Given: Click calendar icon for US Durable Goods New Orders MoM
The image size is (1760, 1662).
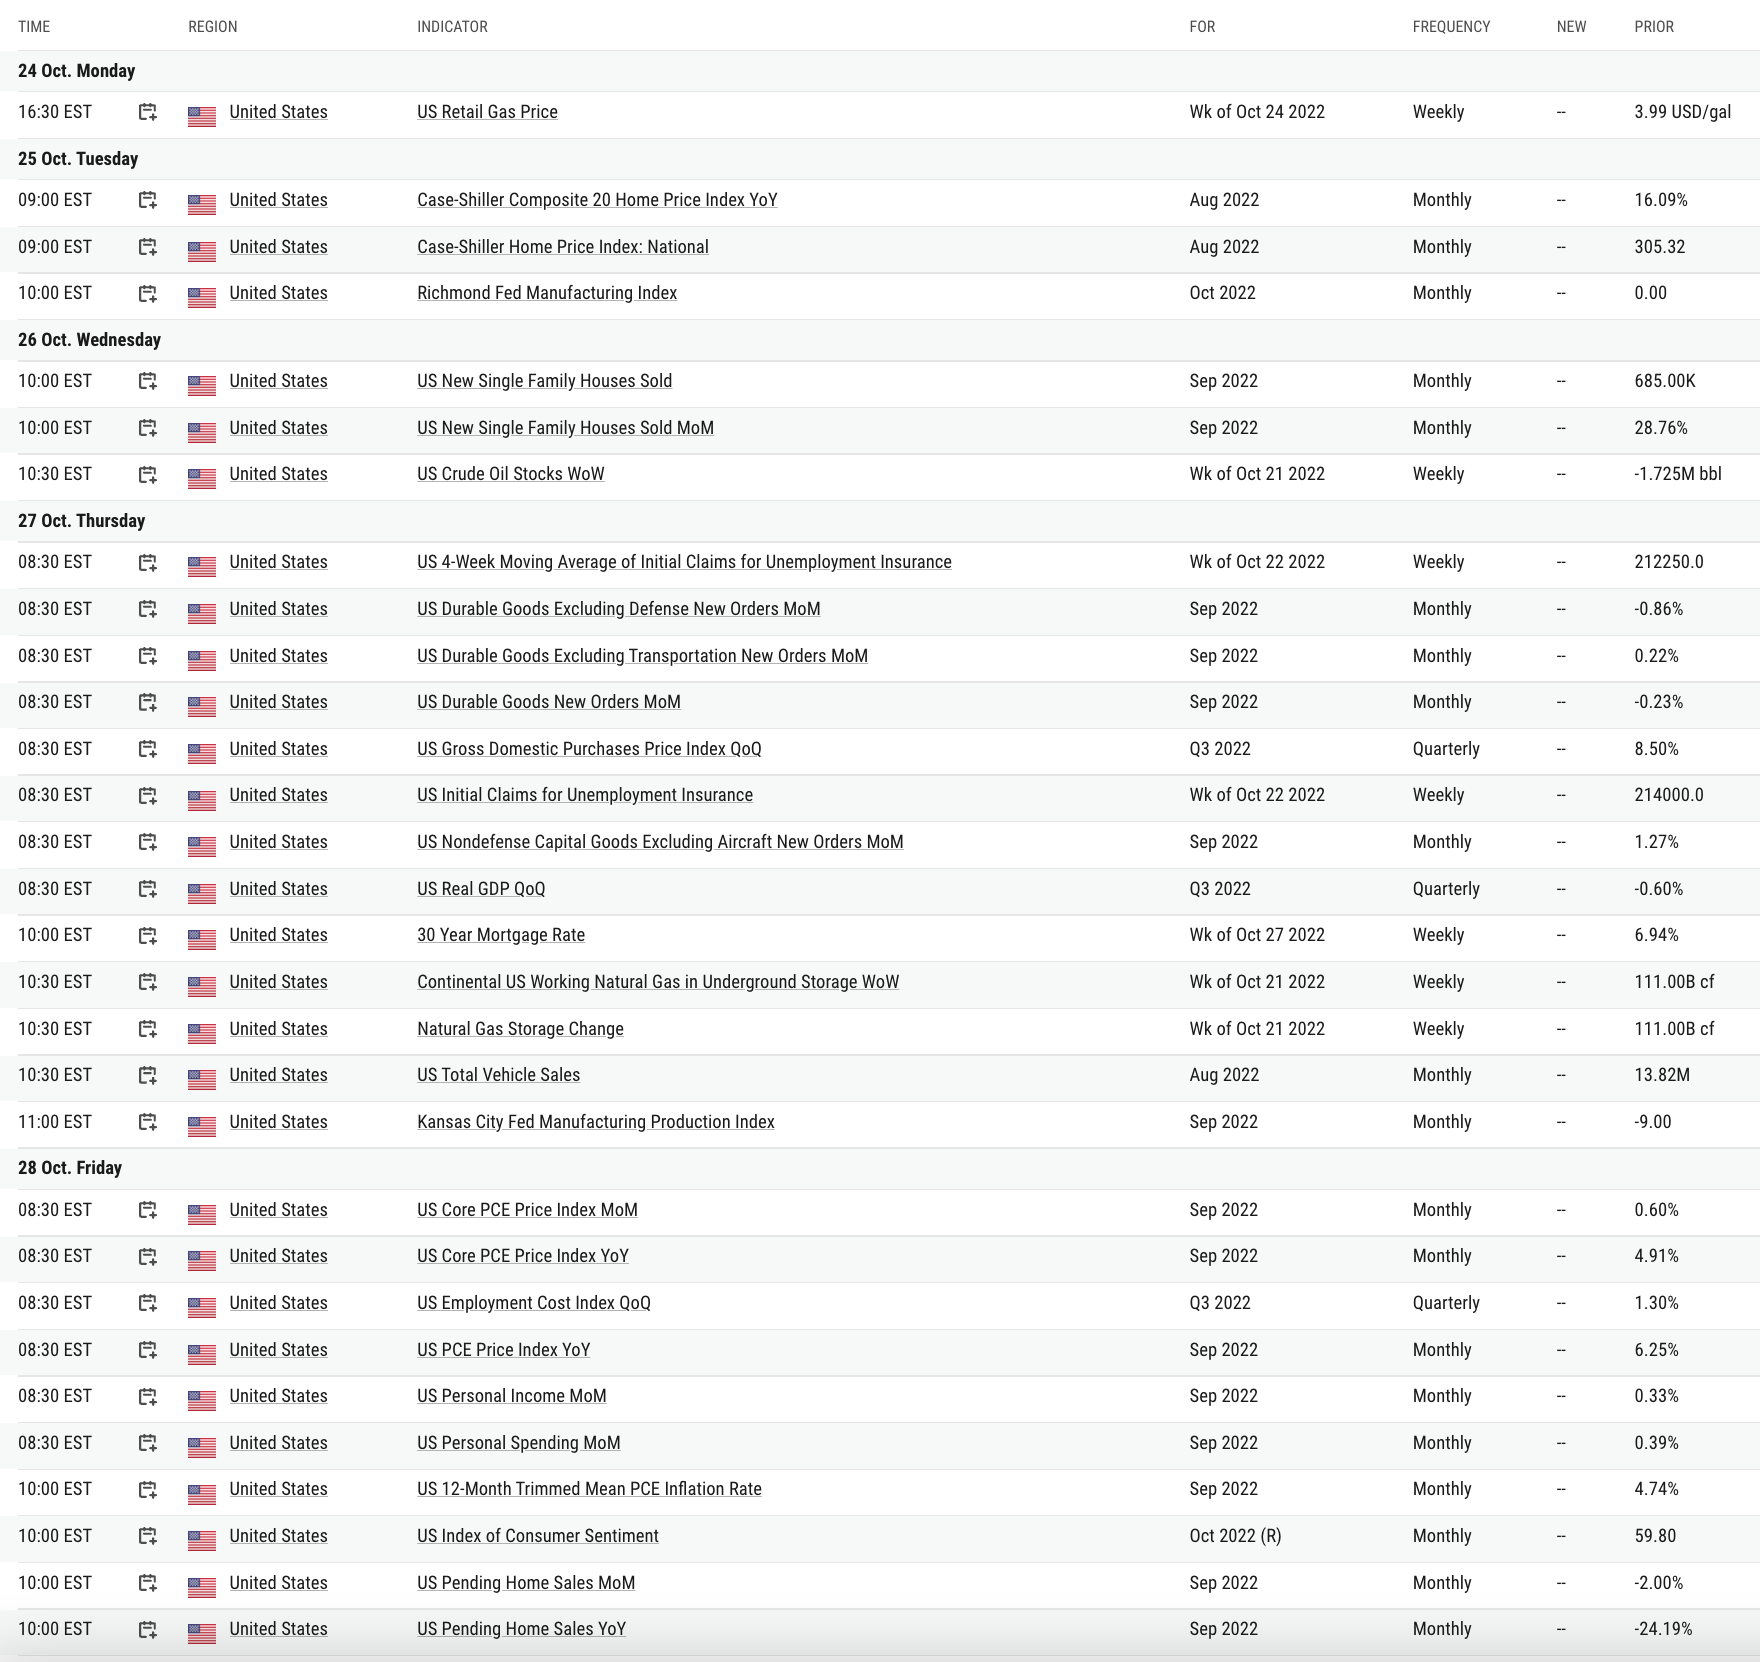Looking at the screenshot, I should [x=147, y=703].
